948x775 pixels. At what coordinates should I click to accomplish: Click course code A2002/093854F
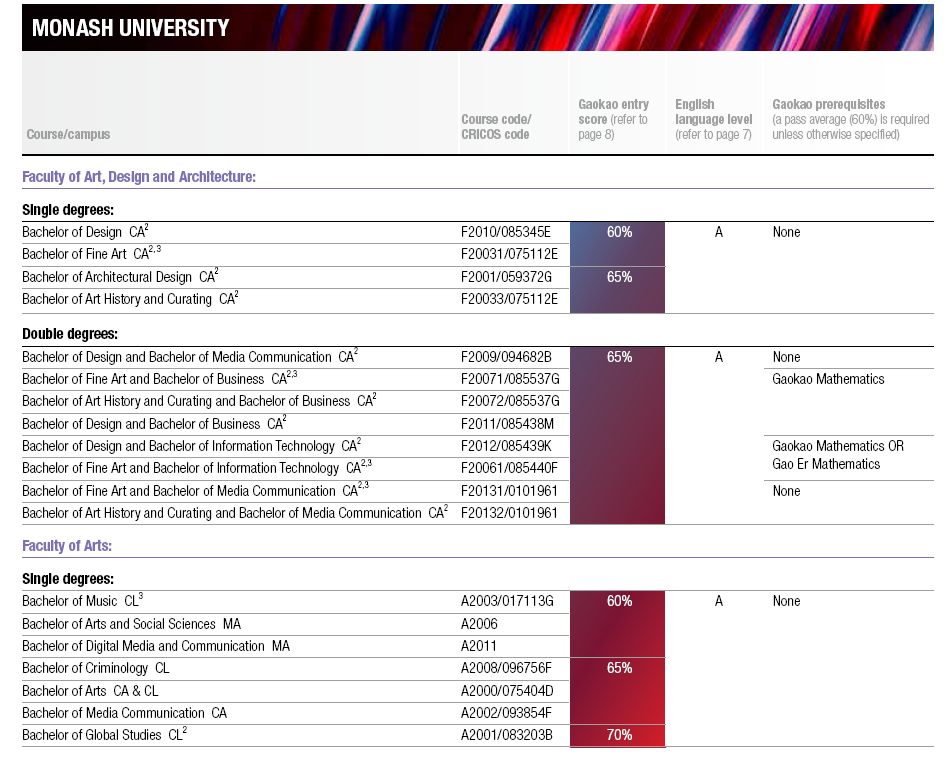[x=506, y=713]
